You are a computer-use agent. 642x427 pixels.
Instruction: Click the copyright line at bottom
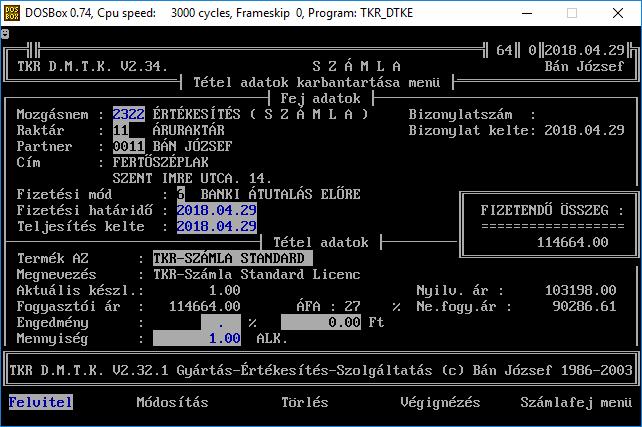coord(321,370)
